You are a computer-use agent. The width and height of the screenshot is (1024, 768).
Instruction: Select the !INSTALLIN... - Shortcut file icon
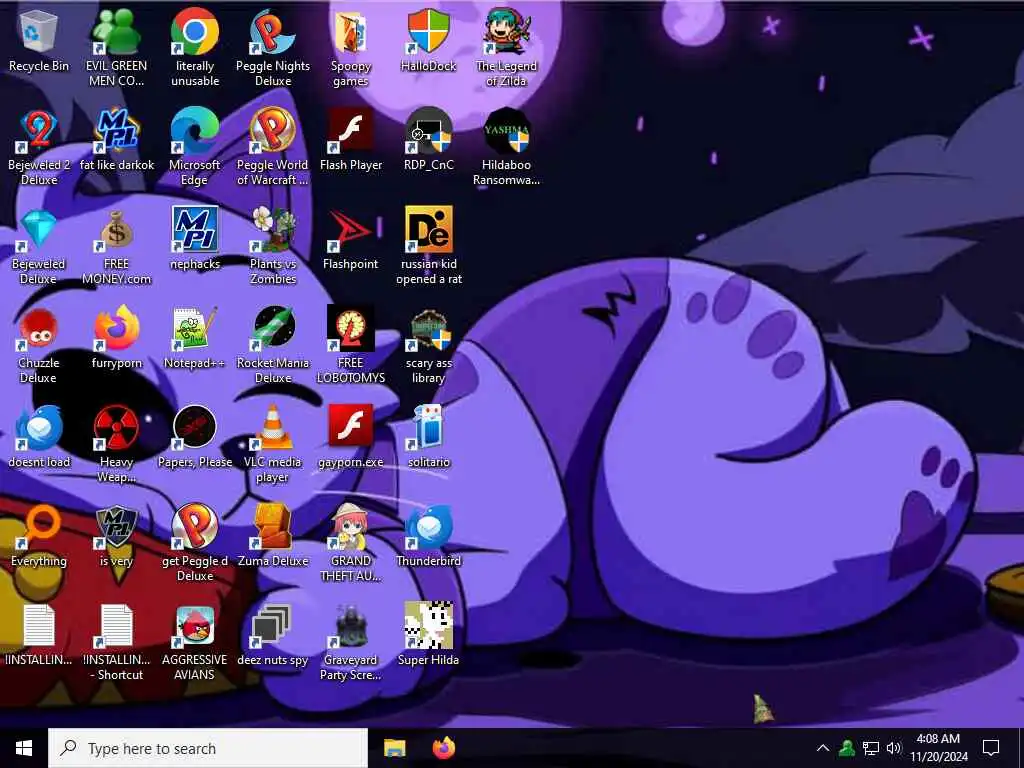point(116,626)
